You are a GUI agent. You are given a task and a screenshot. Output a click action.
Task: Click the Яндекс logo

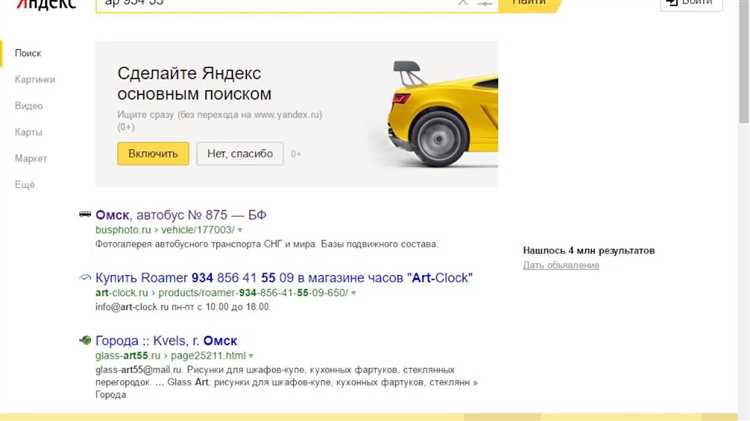pyautogui.click(x=46, y=4)
